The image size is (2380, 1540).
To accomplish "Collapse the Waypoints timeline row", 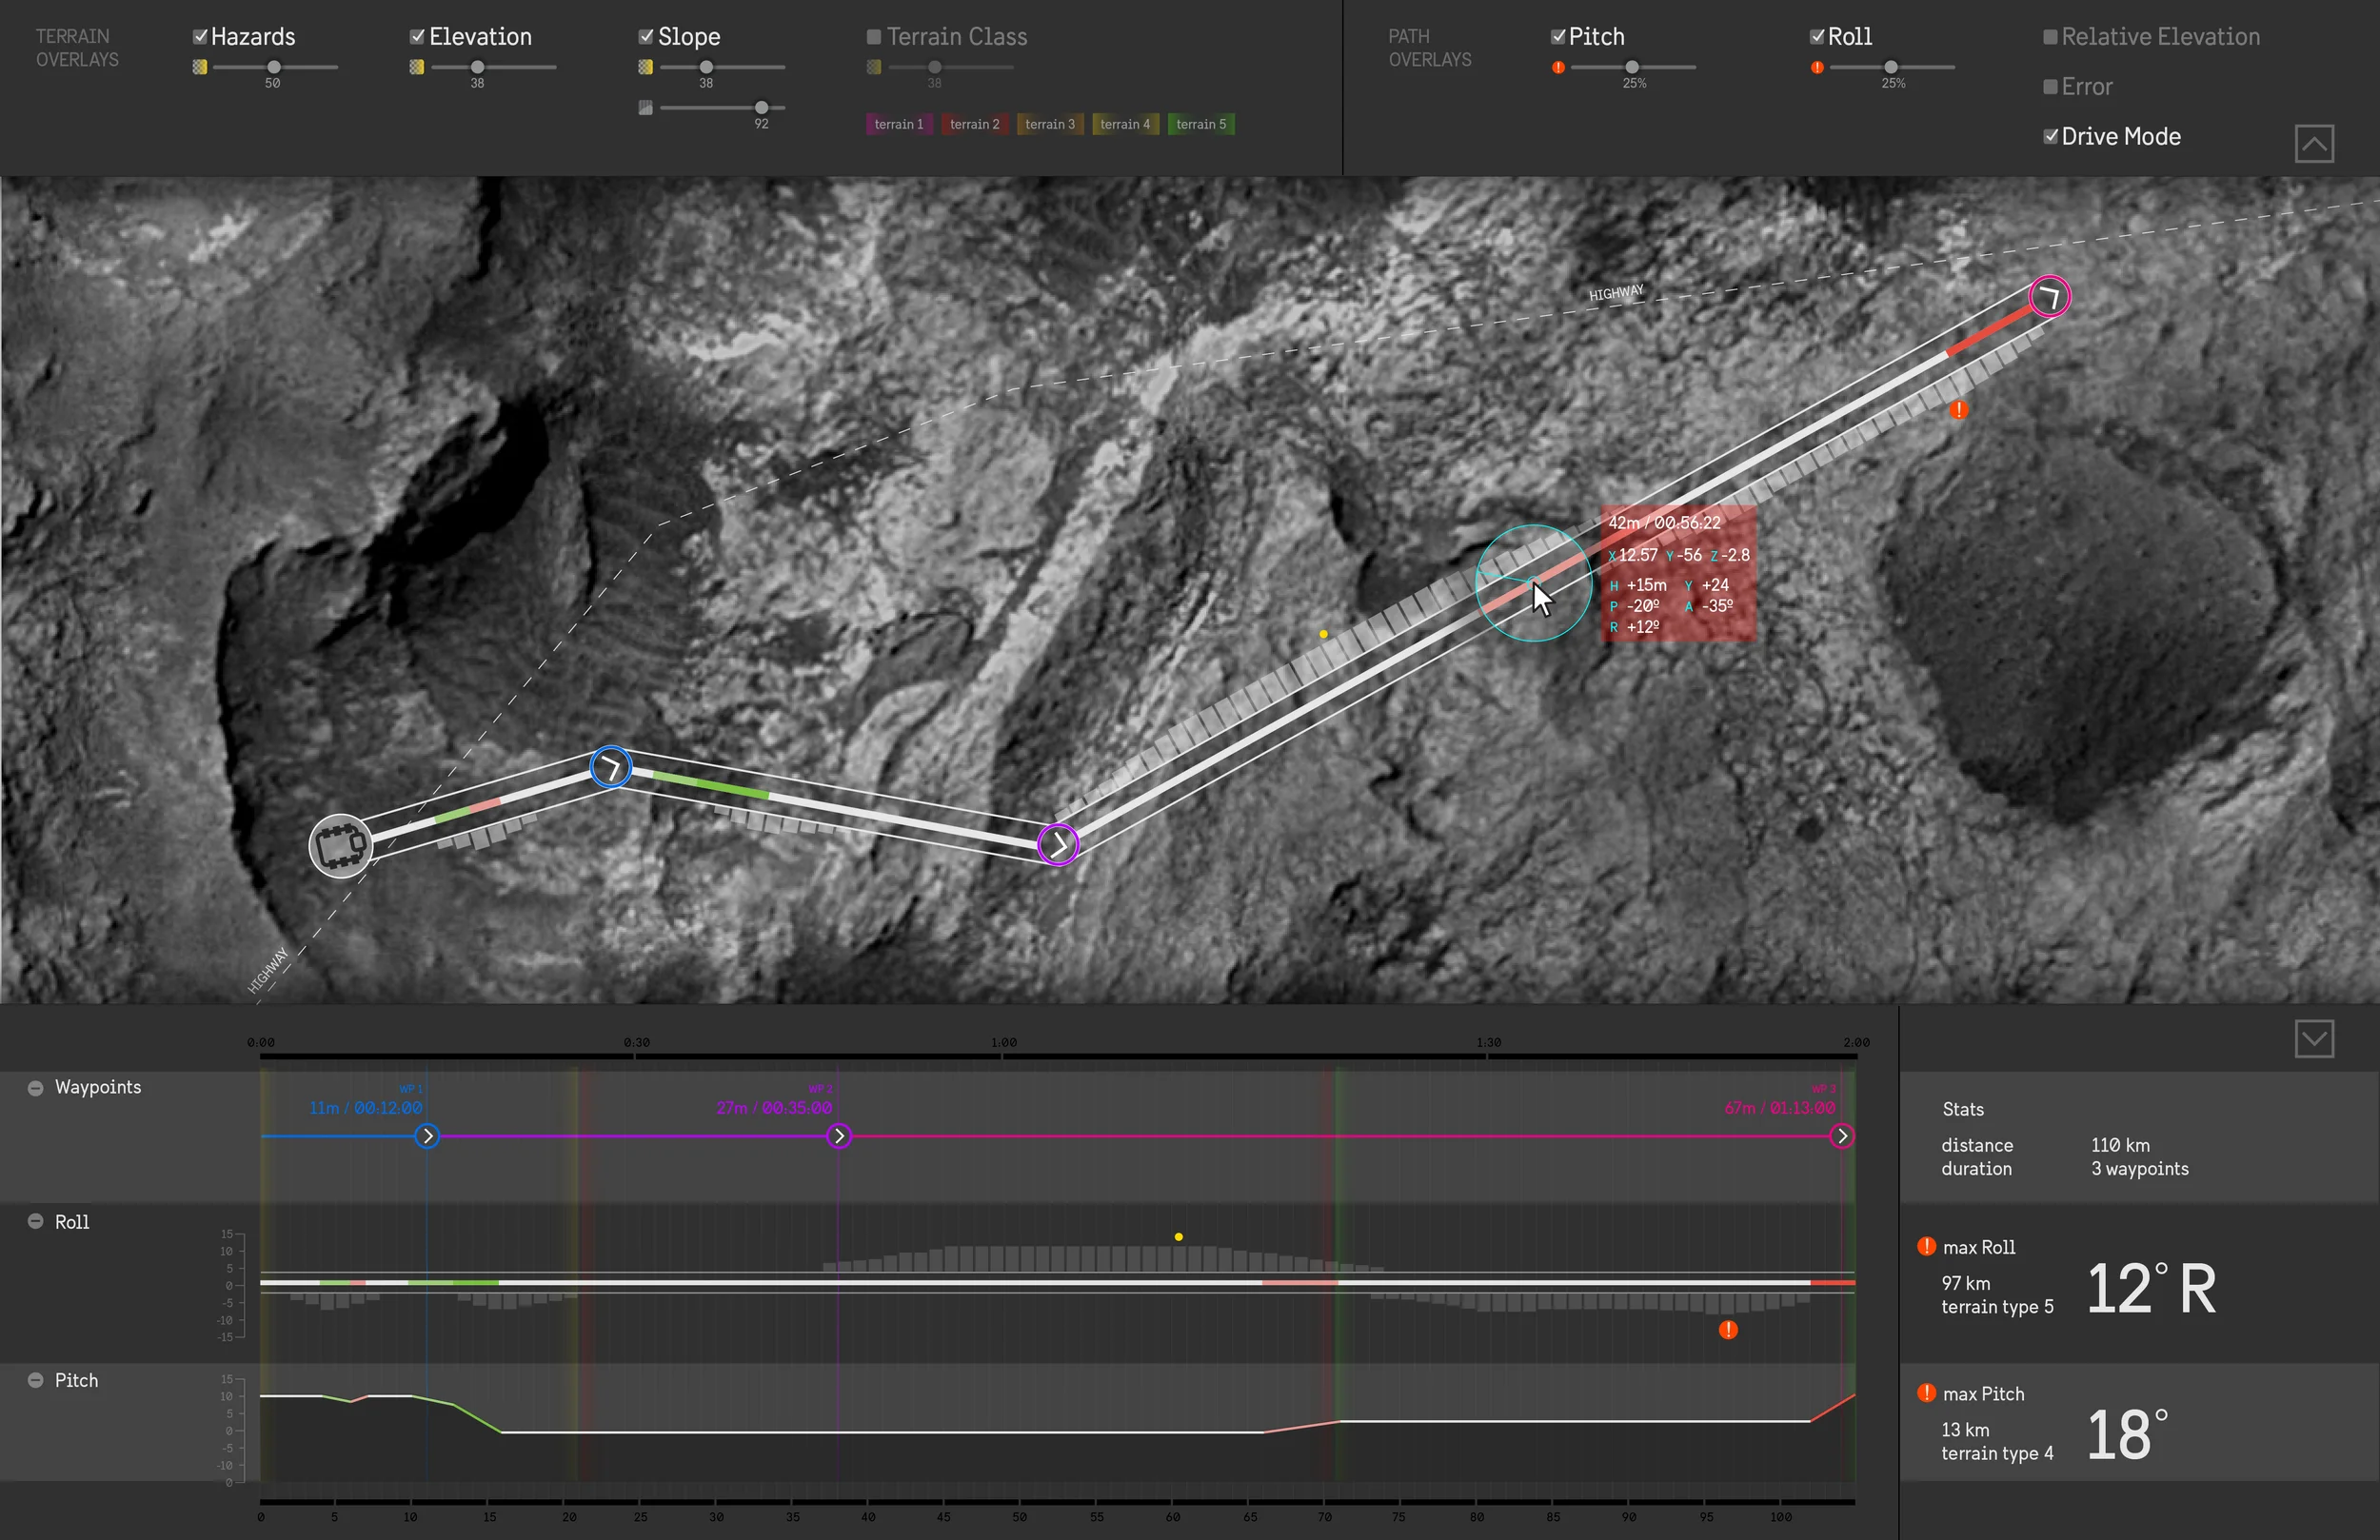I will tap(35, 1087).
